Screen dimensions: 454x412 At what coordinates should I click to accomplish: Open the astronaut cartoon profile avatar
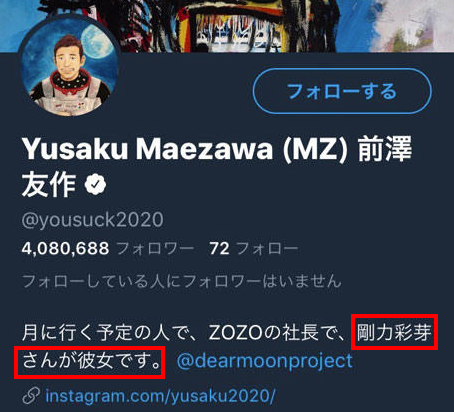point(69,66)
